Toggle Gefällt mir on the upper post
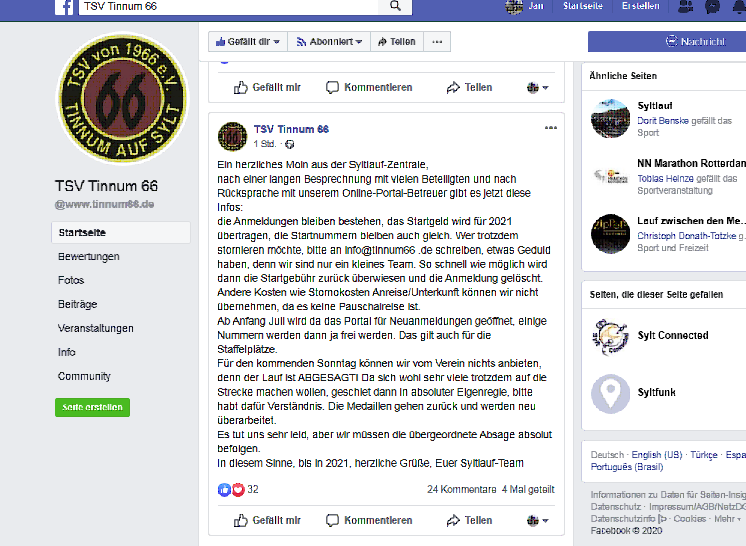This screenshot has width=746, height=546. click(x=267, y=88)
